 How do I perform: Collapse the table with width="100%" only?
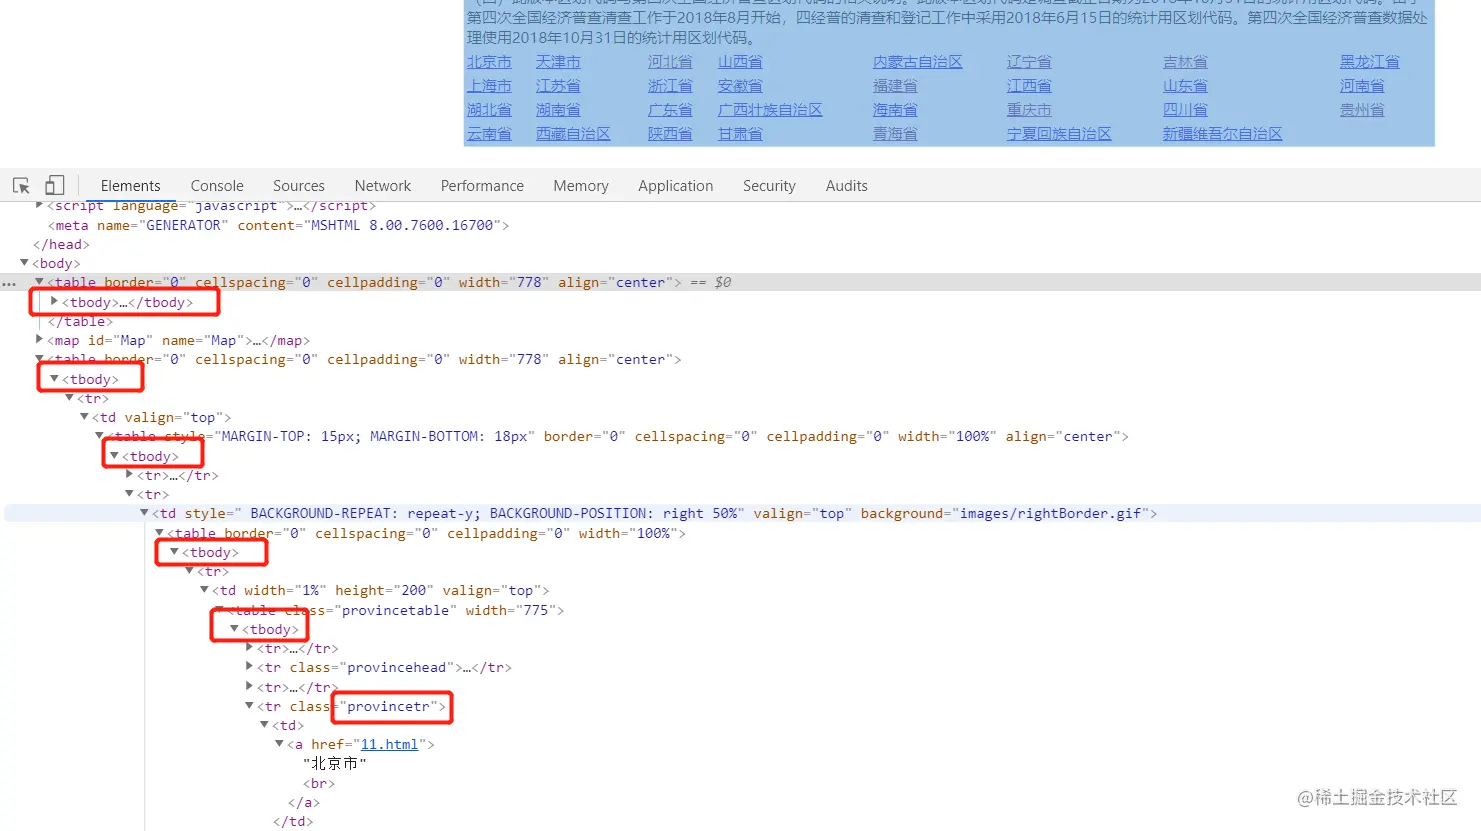click(x=159, y=532)
